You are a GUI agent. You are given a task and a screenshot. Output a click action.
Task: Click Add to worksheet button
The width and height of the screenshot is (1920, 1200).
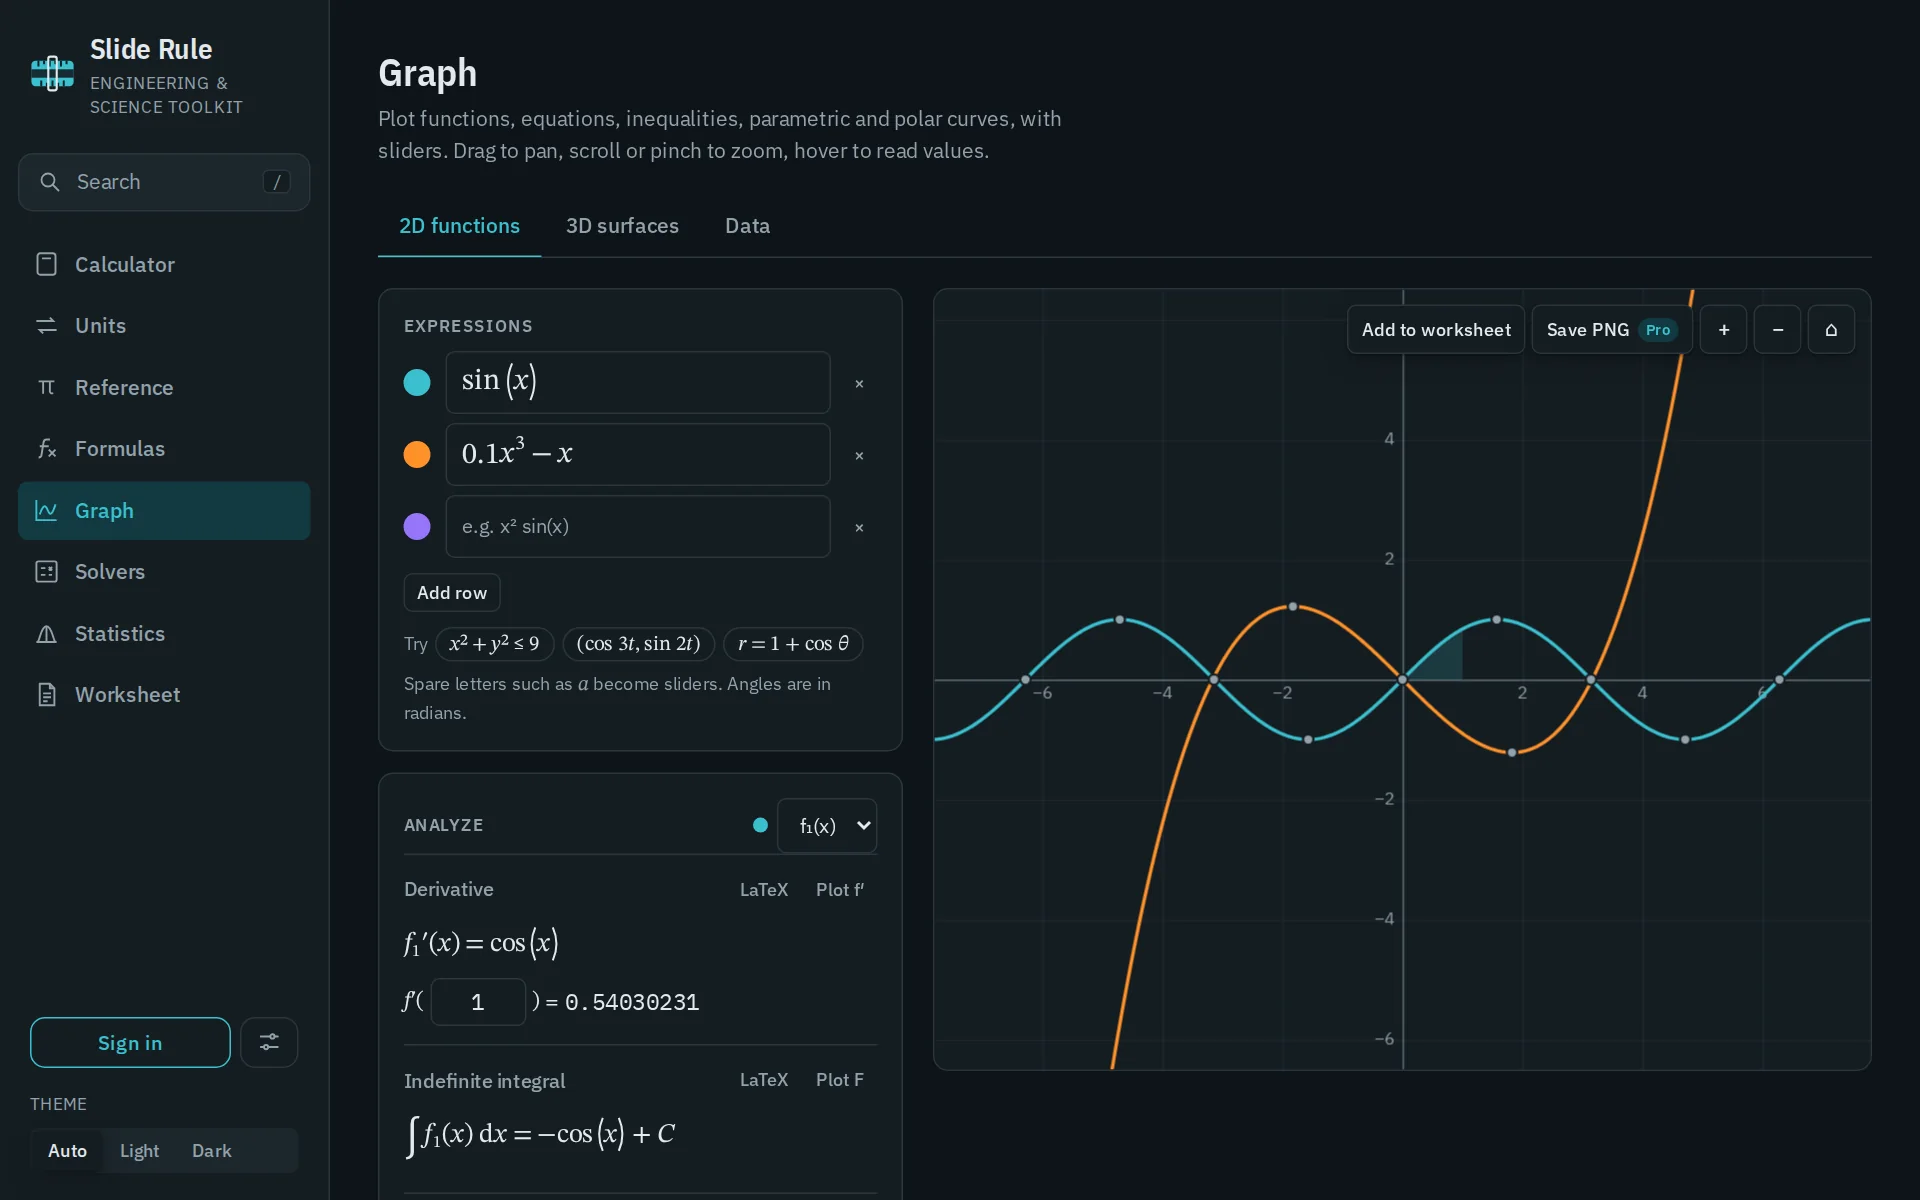point(1436,330)
